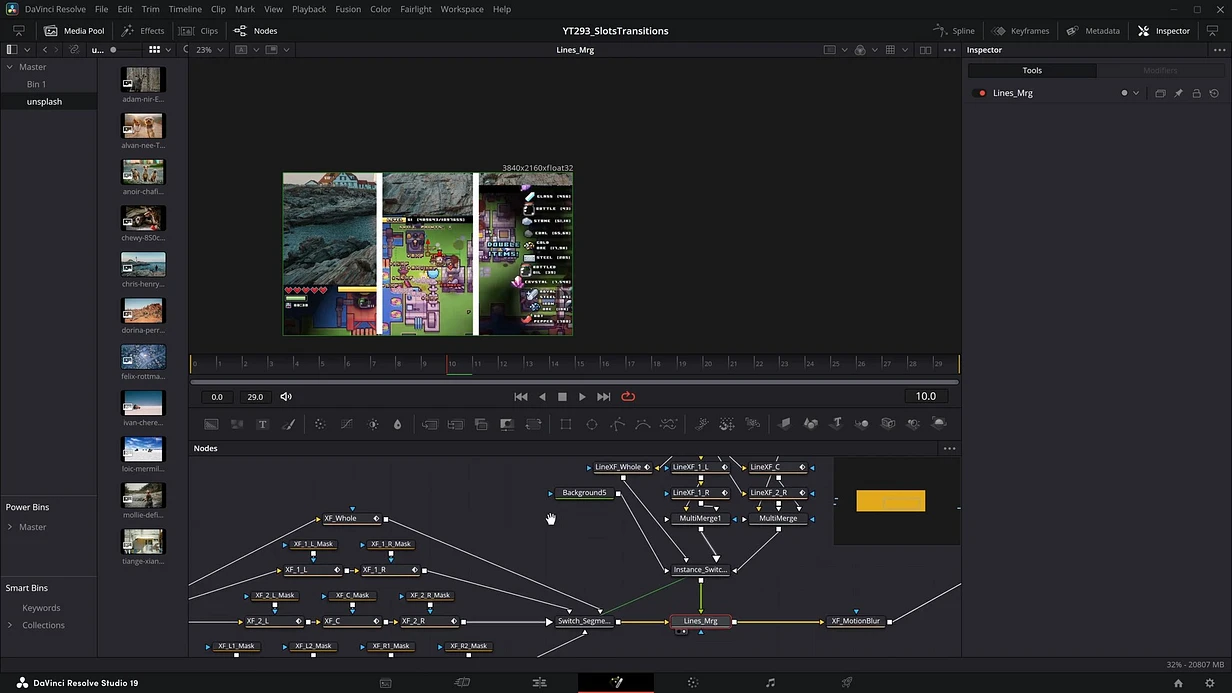Viewport: 1232px width, 693px height.
Task: Open the Playback menu
Action: [309, 9]
